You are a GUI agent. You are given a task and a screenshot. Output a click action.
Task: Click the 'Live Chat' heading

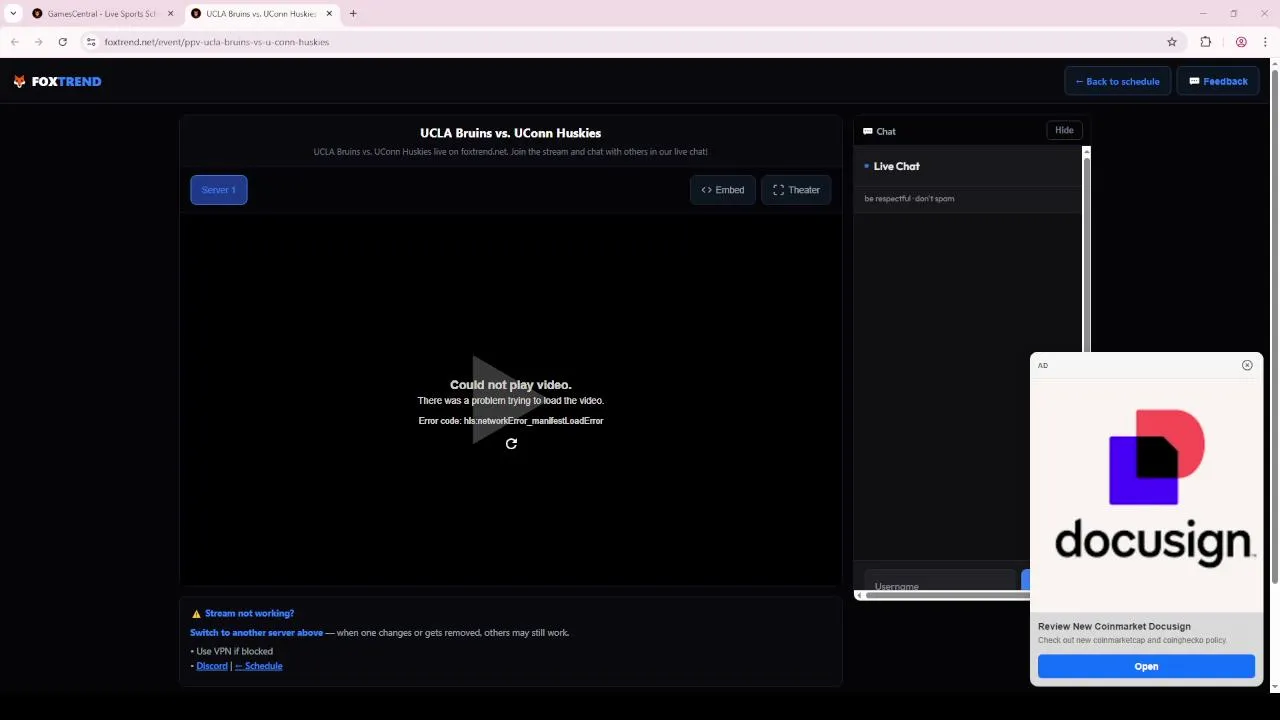[x=896, y=166]
